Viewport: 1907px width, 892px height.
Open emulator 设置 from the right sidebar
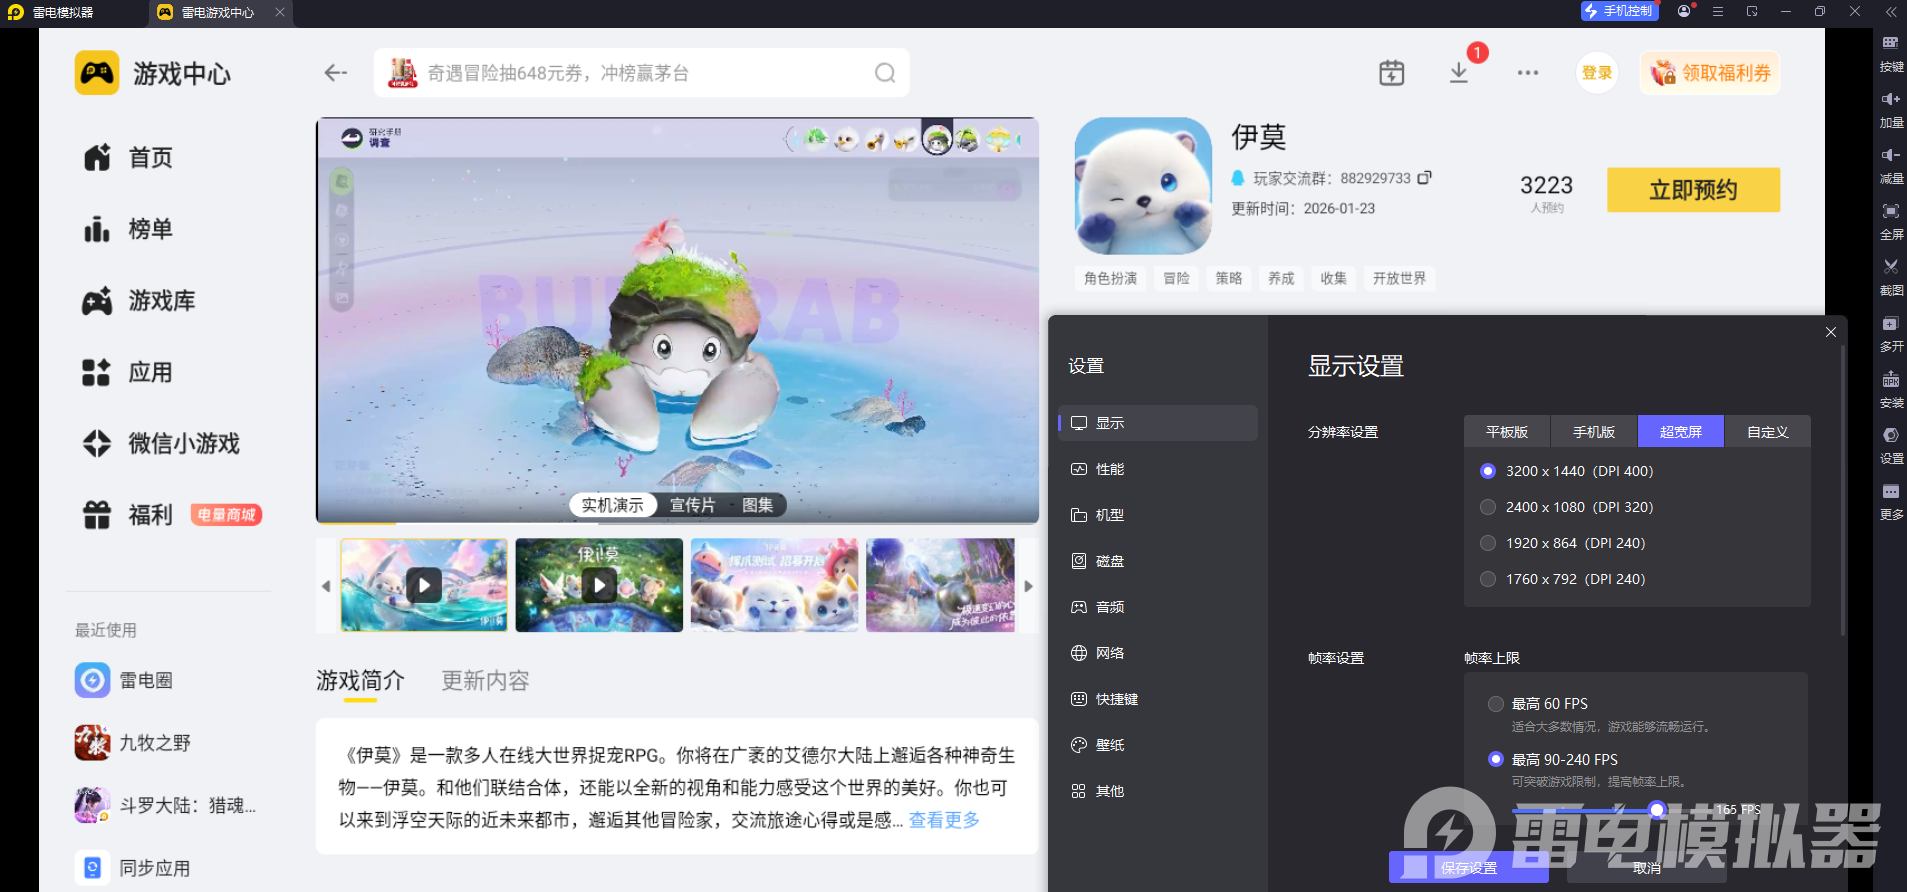pos(1891,446)
